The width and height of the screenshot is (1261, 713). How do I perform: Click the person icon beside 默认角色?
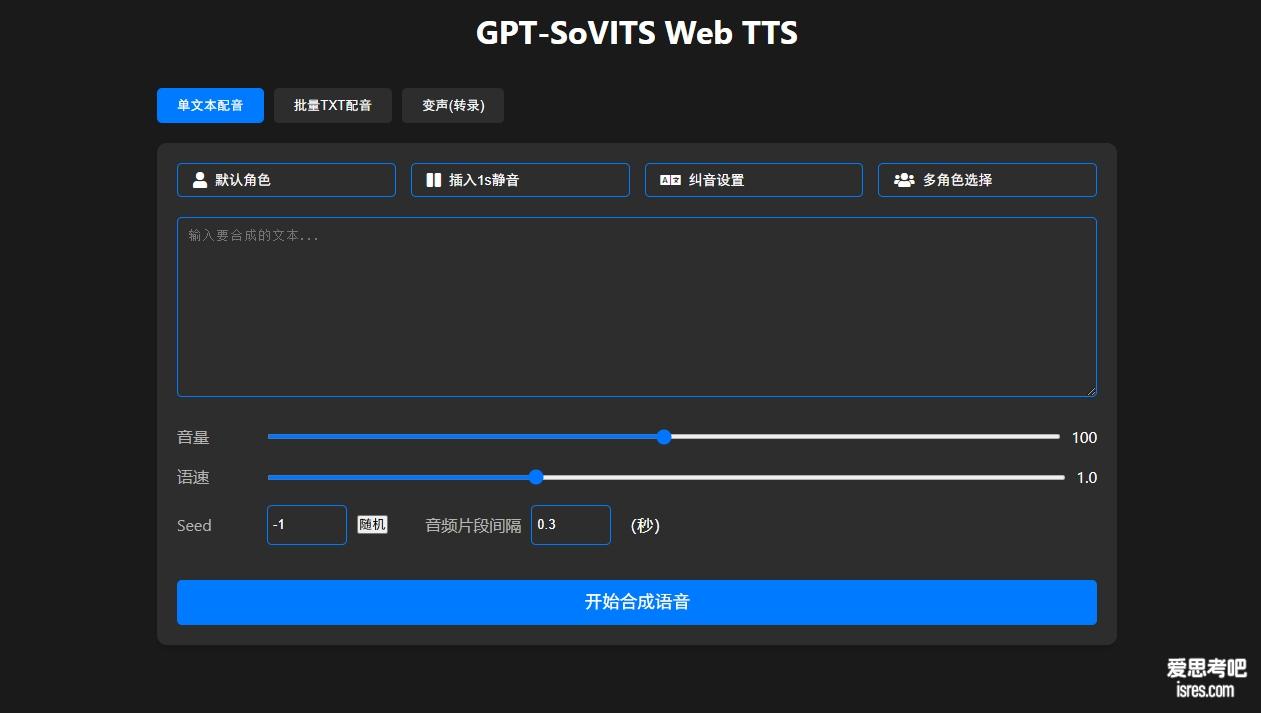click(x=200, y=180)
